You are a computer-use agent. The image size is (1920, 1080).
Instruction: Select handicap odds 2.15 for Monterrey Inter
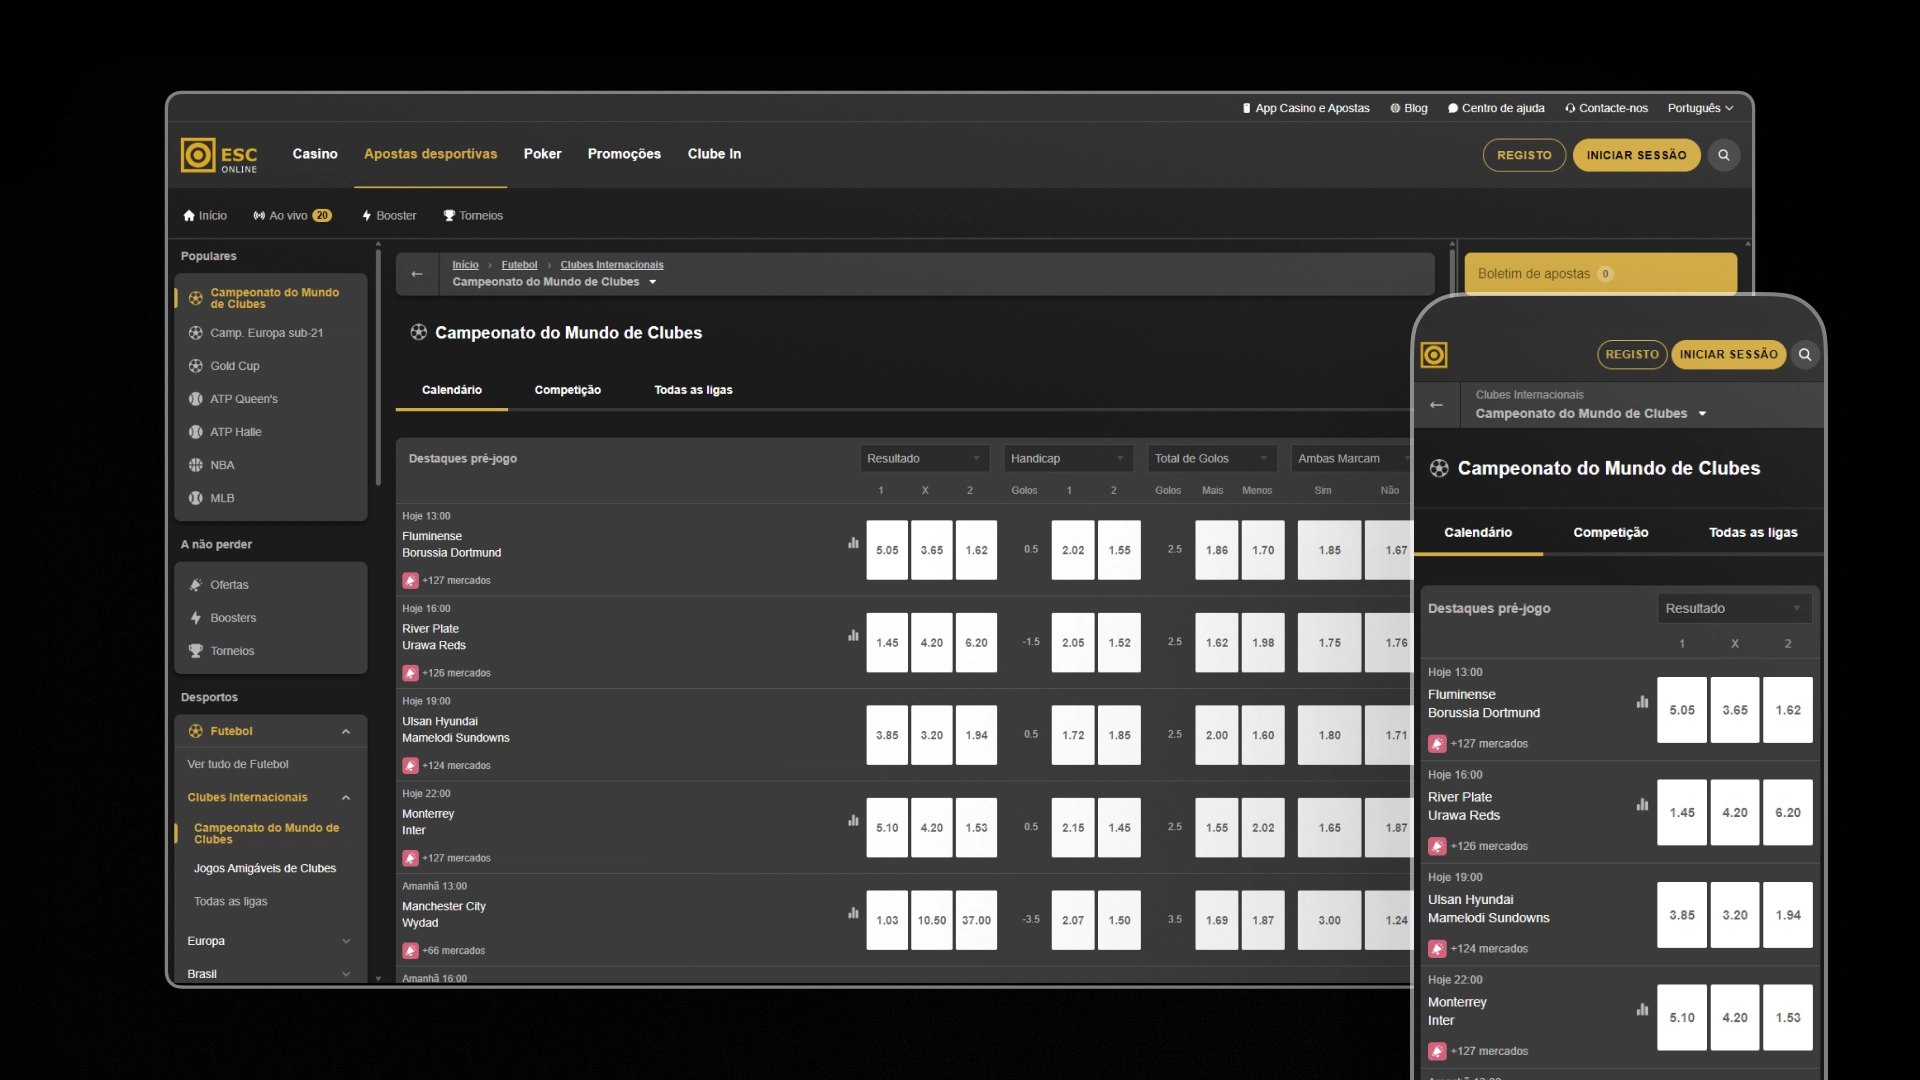coord(1073,828)
